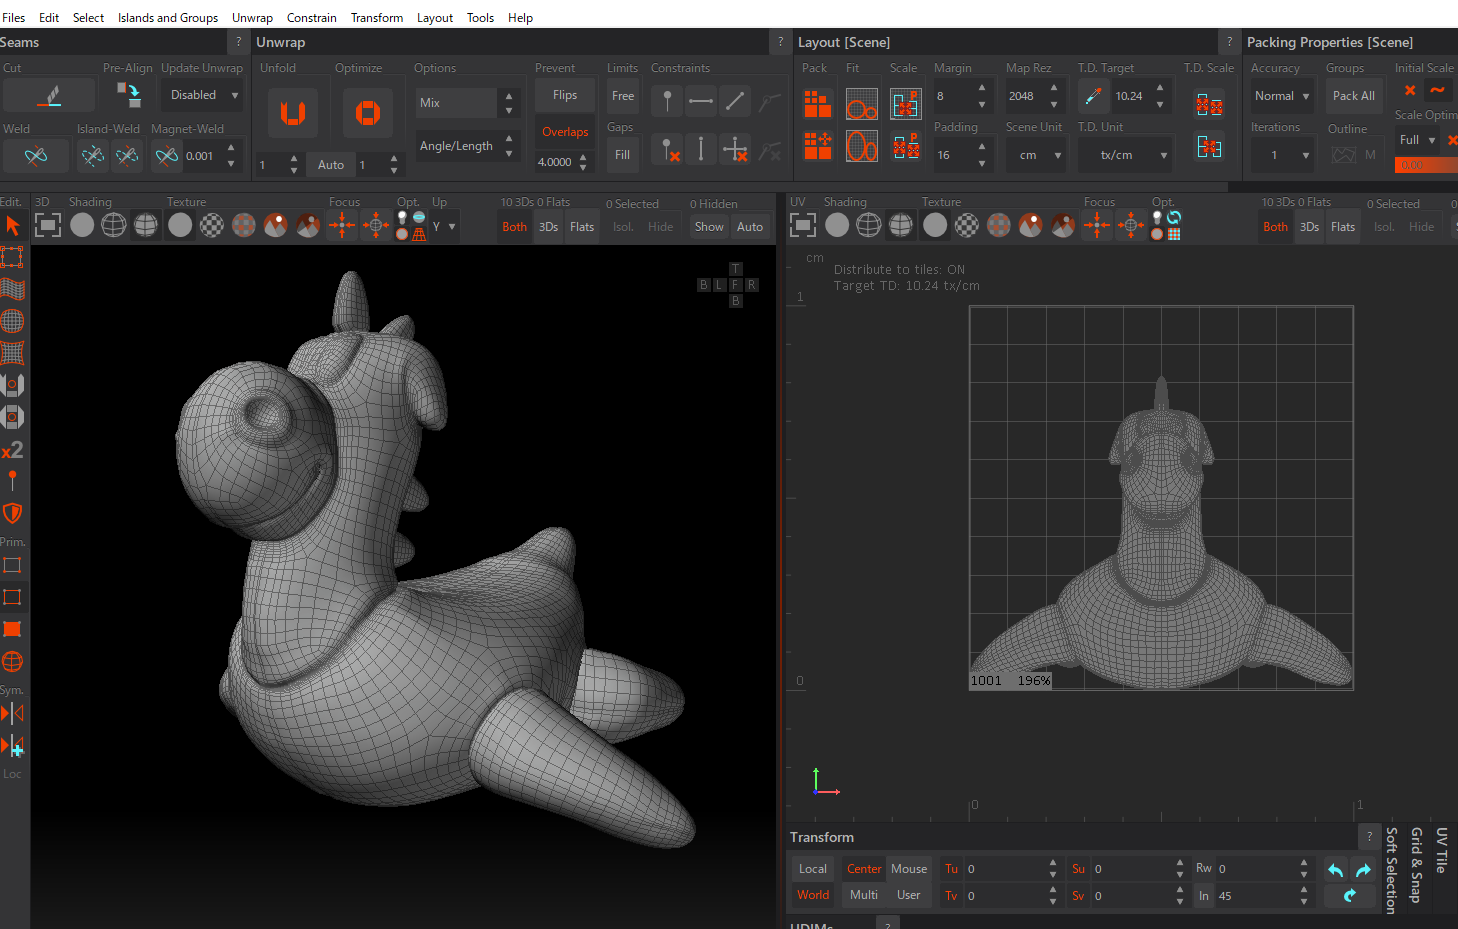Enable Flats filter in UV viewport
Image resolution: width=1458 pixels, height=929 pixels.
click(x=1343, y=227)
